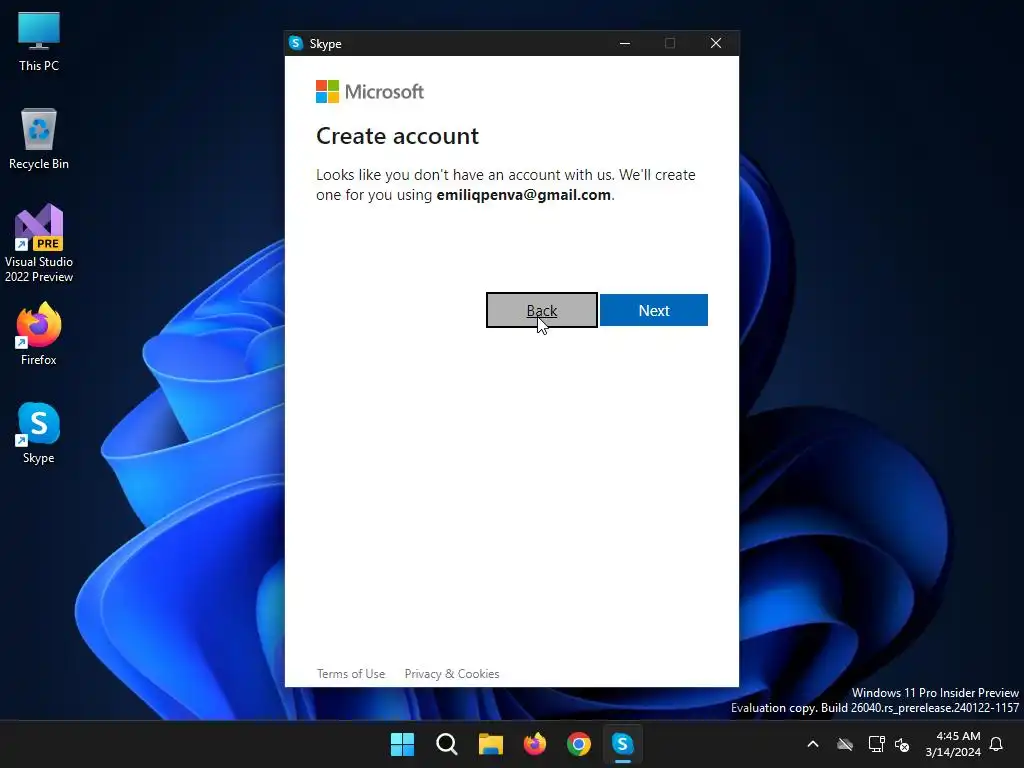This screenshot has width=1024, height=768.
Task: Click the Skype taskbar icon
Action: [x=622, y=744]
